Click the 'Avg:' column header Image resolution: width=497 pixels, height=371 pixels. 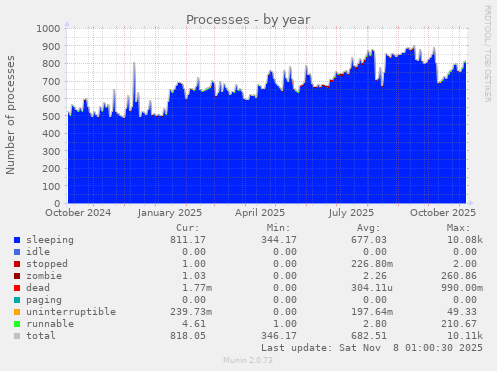point(368,228)
